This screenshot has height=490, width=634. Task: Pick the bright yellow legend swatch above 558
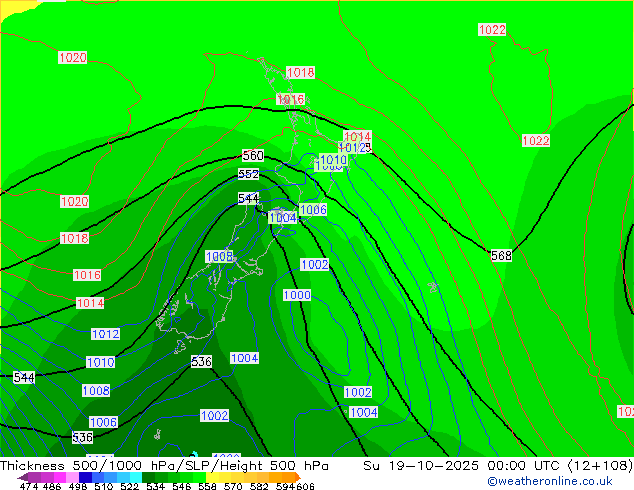(212, 477)
